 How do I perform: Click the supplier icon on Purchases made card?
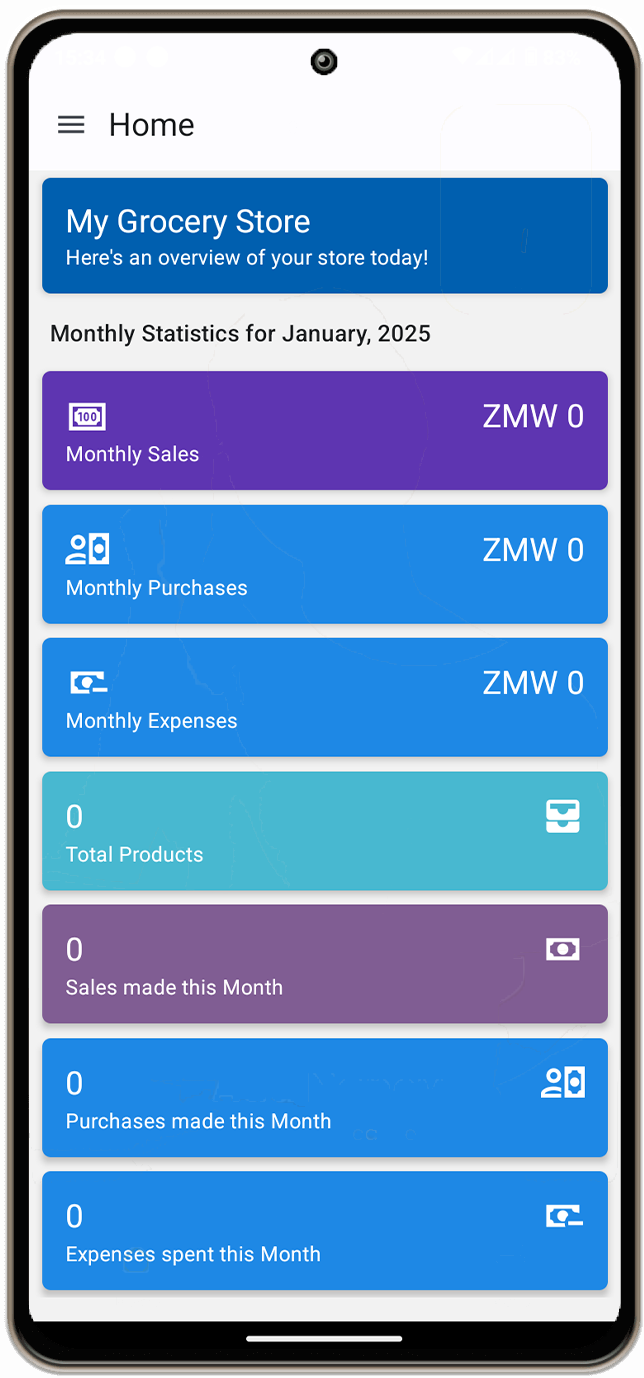pos(563,1081)
